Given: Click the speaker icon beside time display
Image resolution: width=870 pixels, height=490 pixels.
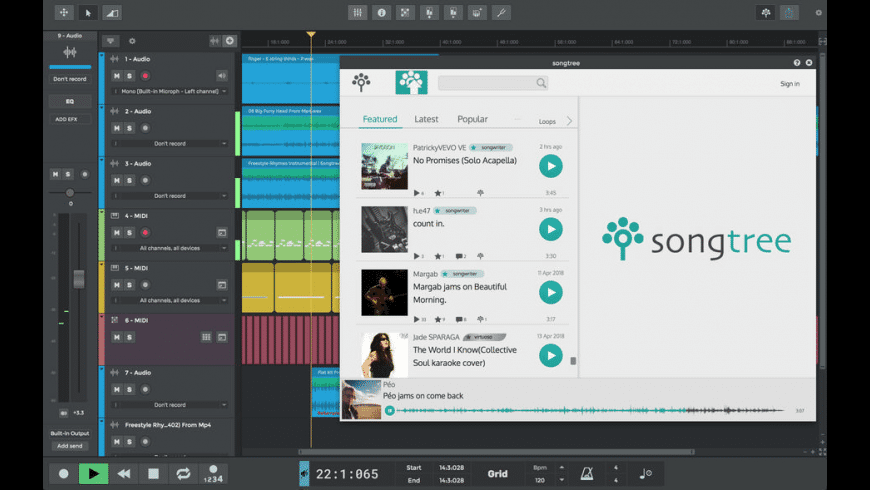Looking at the screenshot, I should [x=304, y=473].
